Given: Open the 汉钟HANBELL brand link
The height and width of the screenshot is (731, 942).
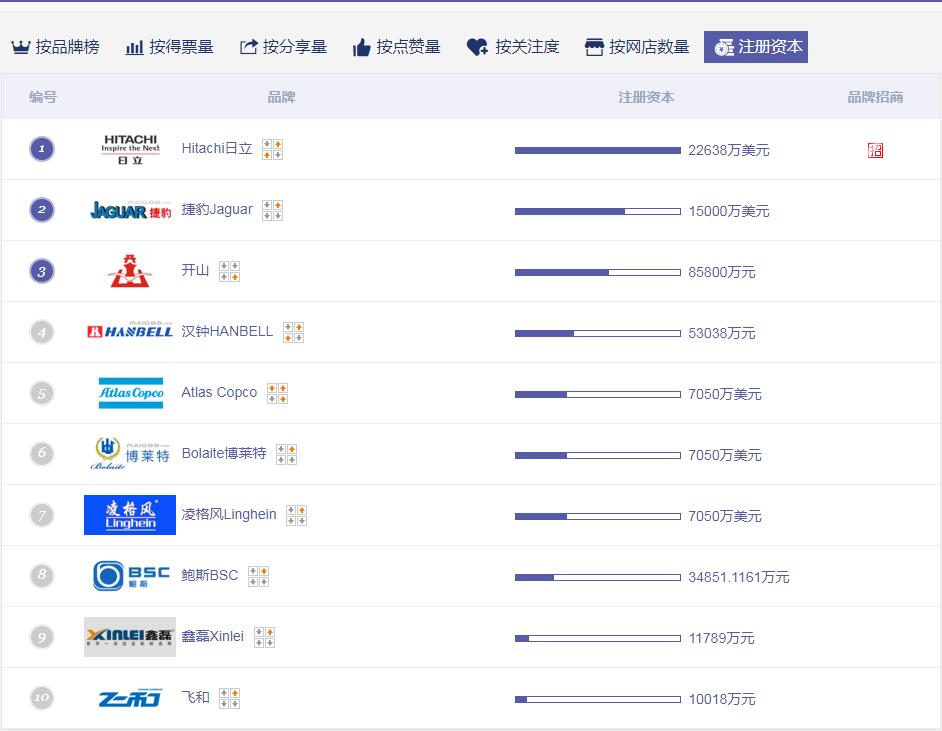Looking at the screenshot, I should click(227, 331).
